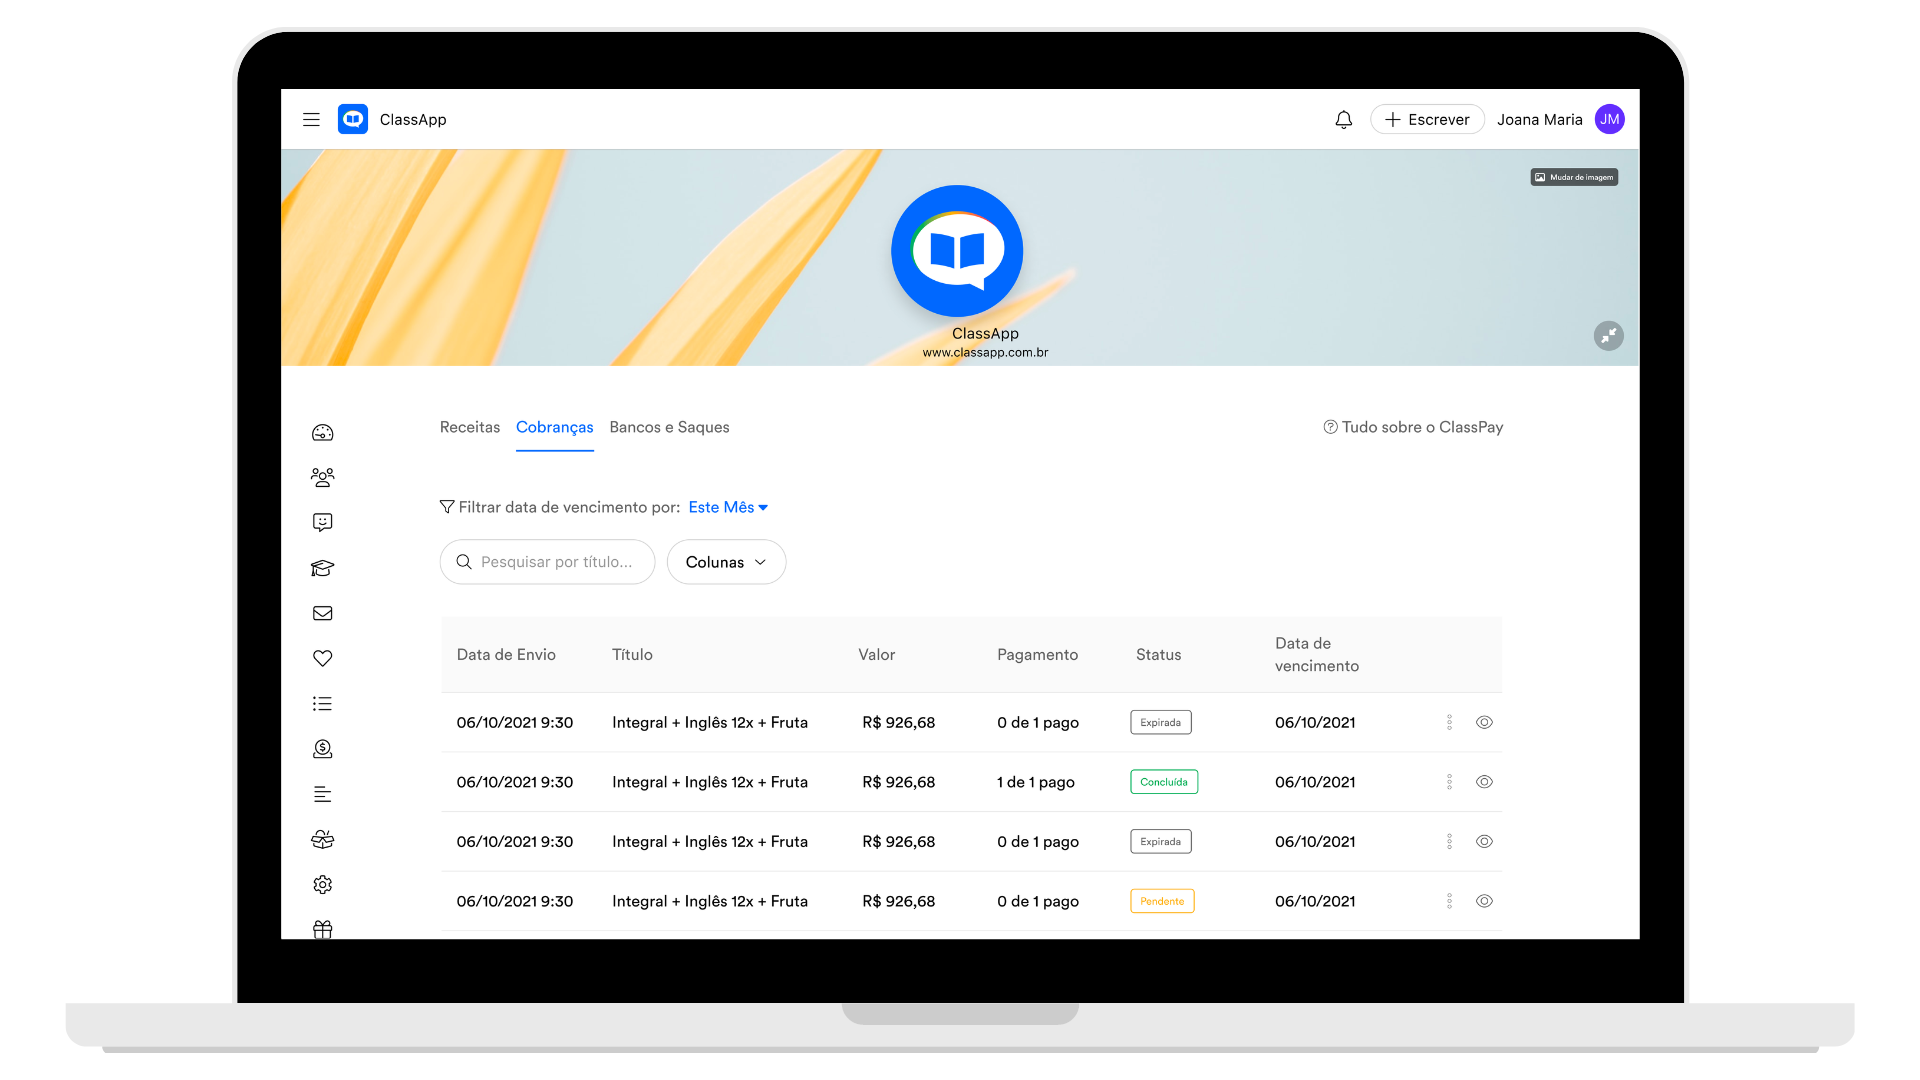Collapse the banner with the arrows icon
The image size is (1920, 1080).
pyautogui.click(x=1608, y=335)
